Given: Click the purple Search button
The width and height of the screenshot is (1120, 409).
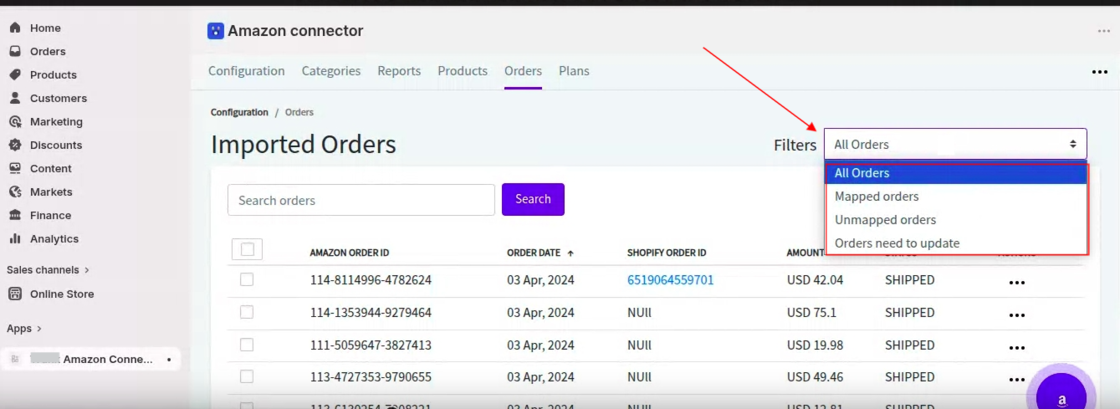Looking at the screenshot, I should coord(533,199).
